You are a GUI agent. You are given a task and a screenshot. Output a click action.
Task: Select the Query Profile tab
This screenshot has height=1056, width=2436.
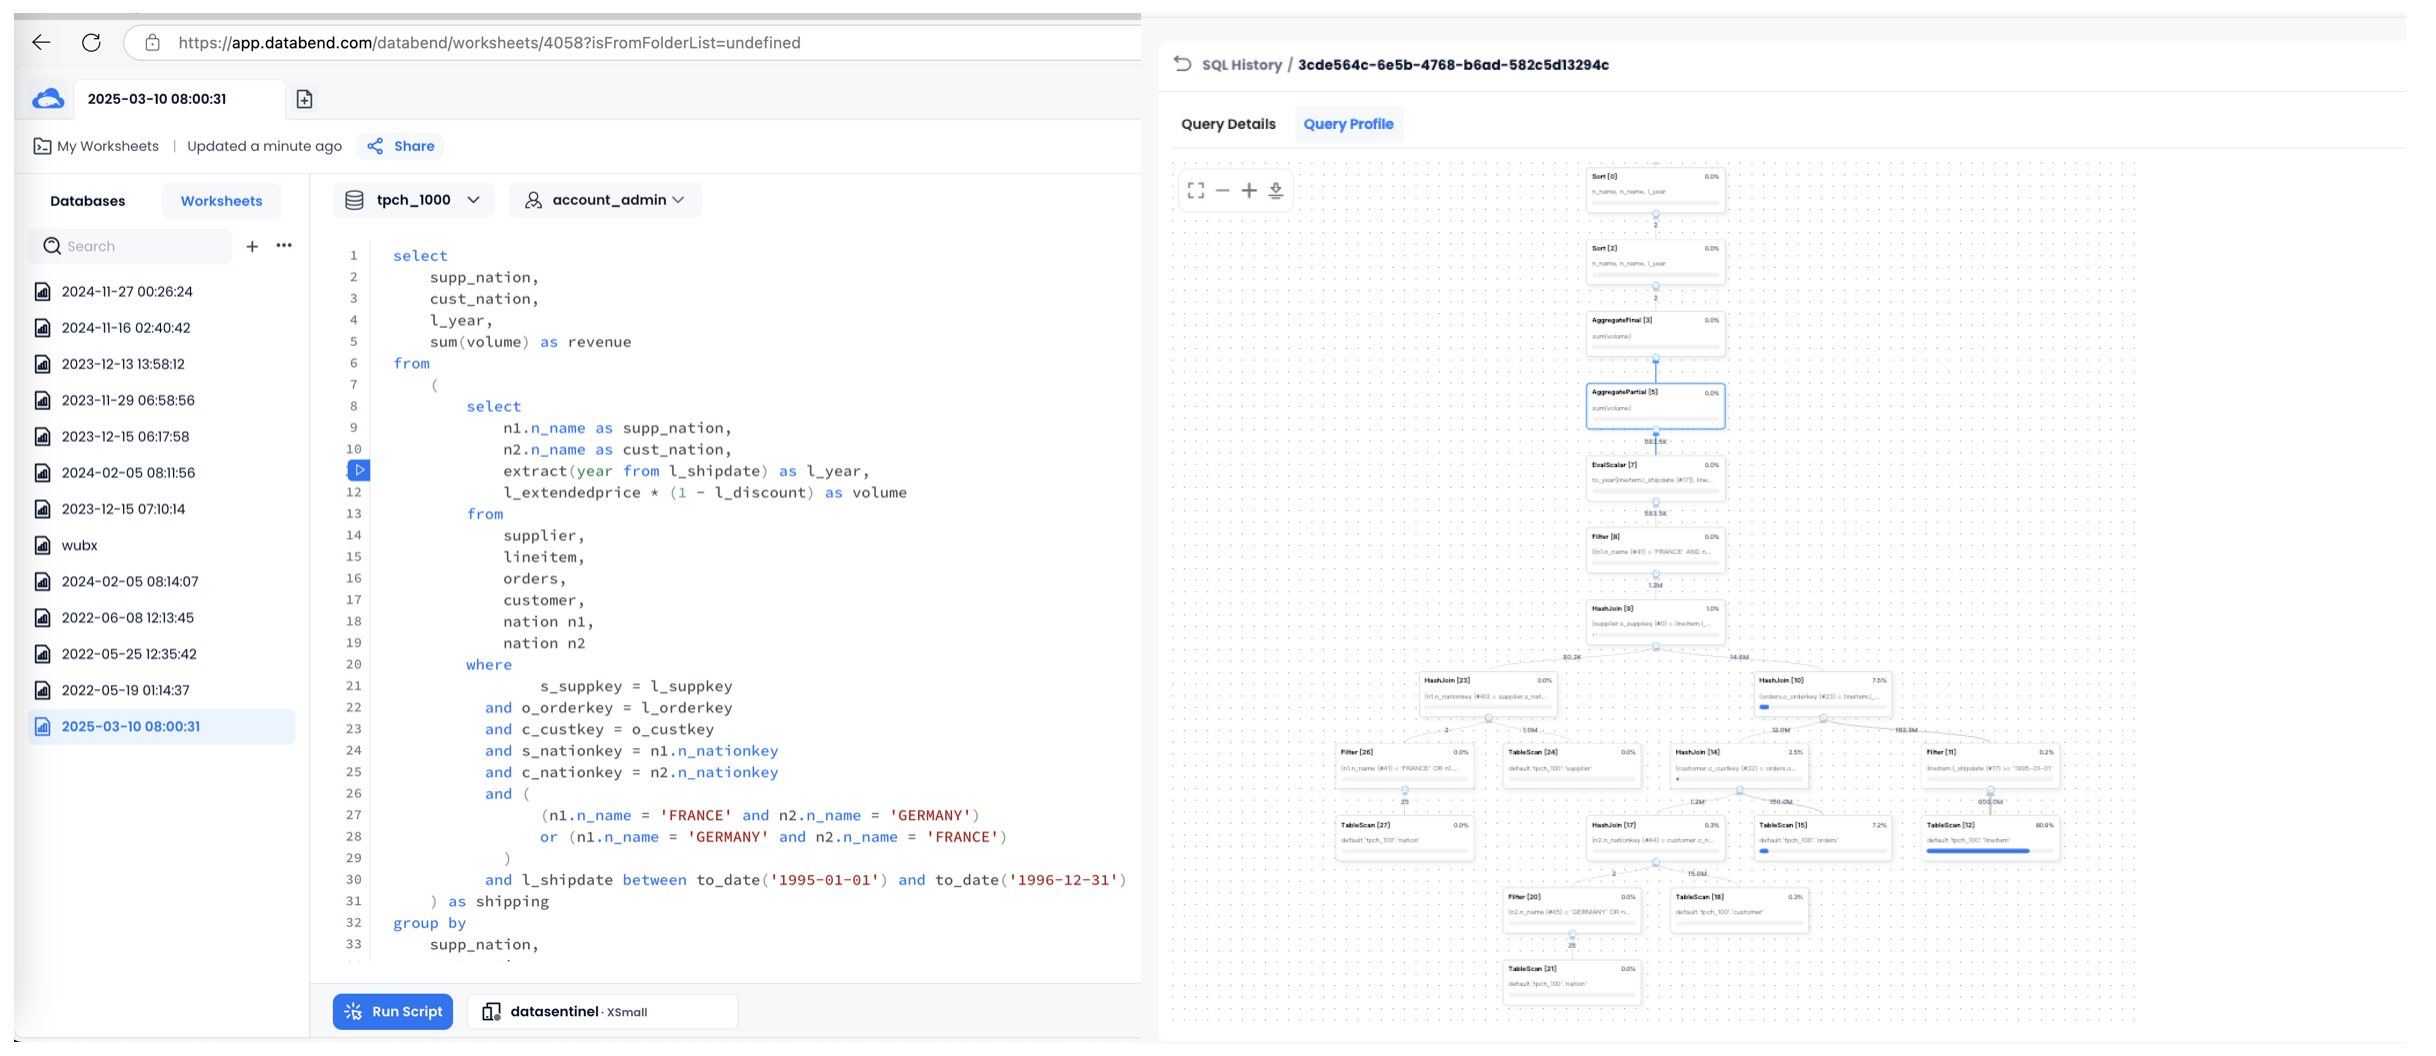[1348, 124]
